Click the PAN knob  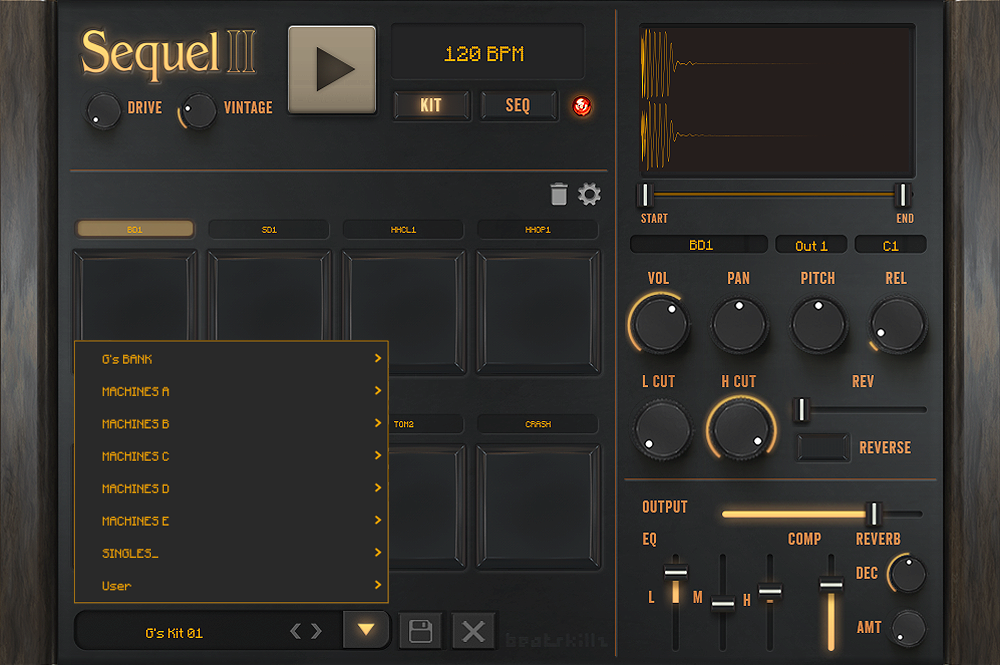click(x=739, y=325)
